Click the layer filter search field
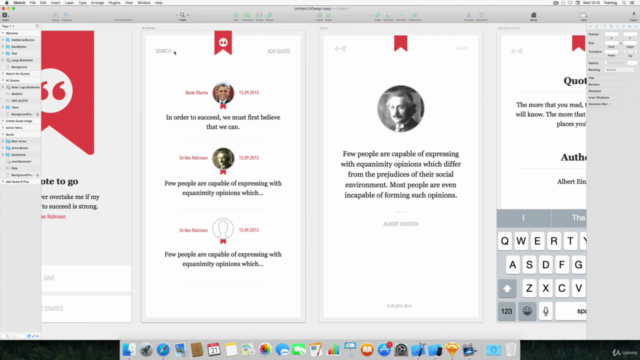The width and height of the screenshot is (640, 360). pyautogui.click(x=14, y=336)
